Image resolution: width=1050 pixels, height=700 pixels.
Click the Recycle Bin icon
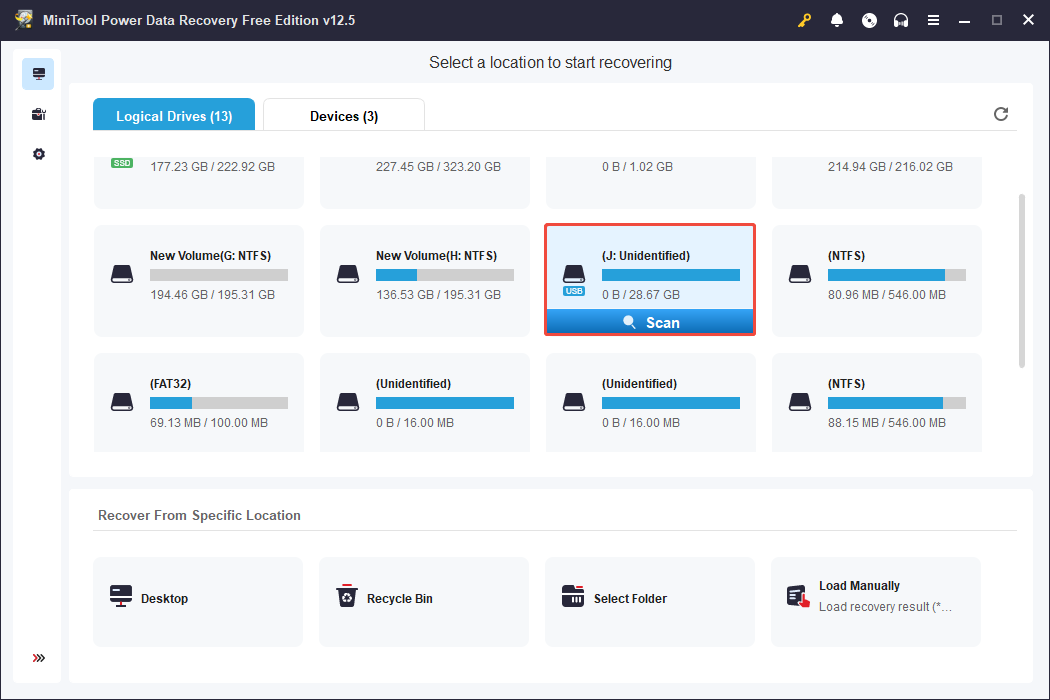(x=347, y=596)
